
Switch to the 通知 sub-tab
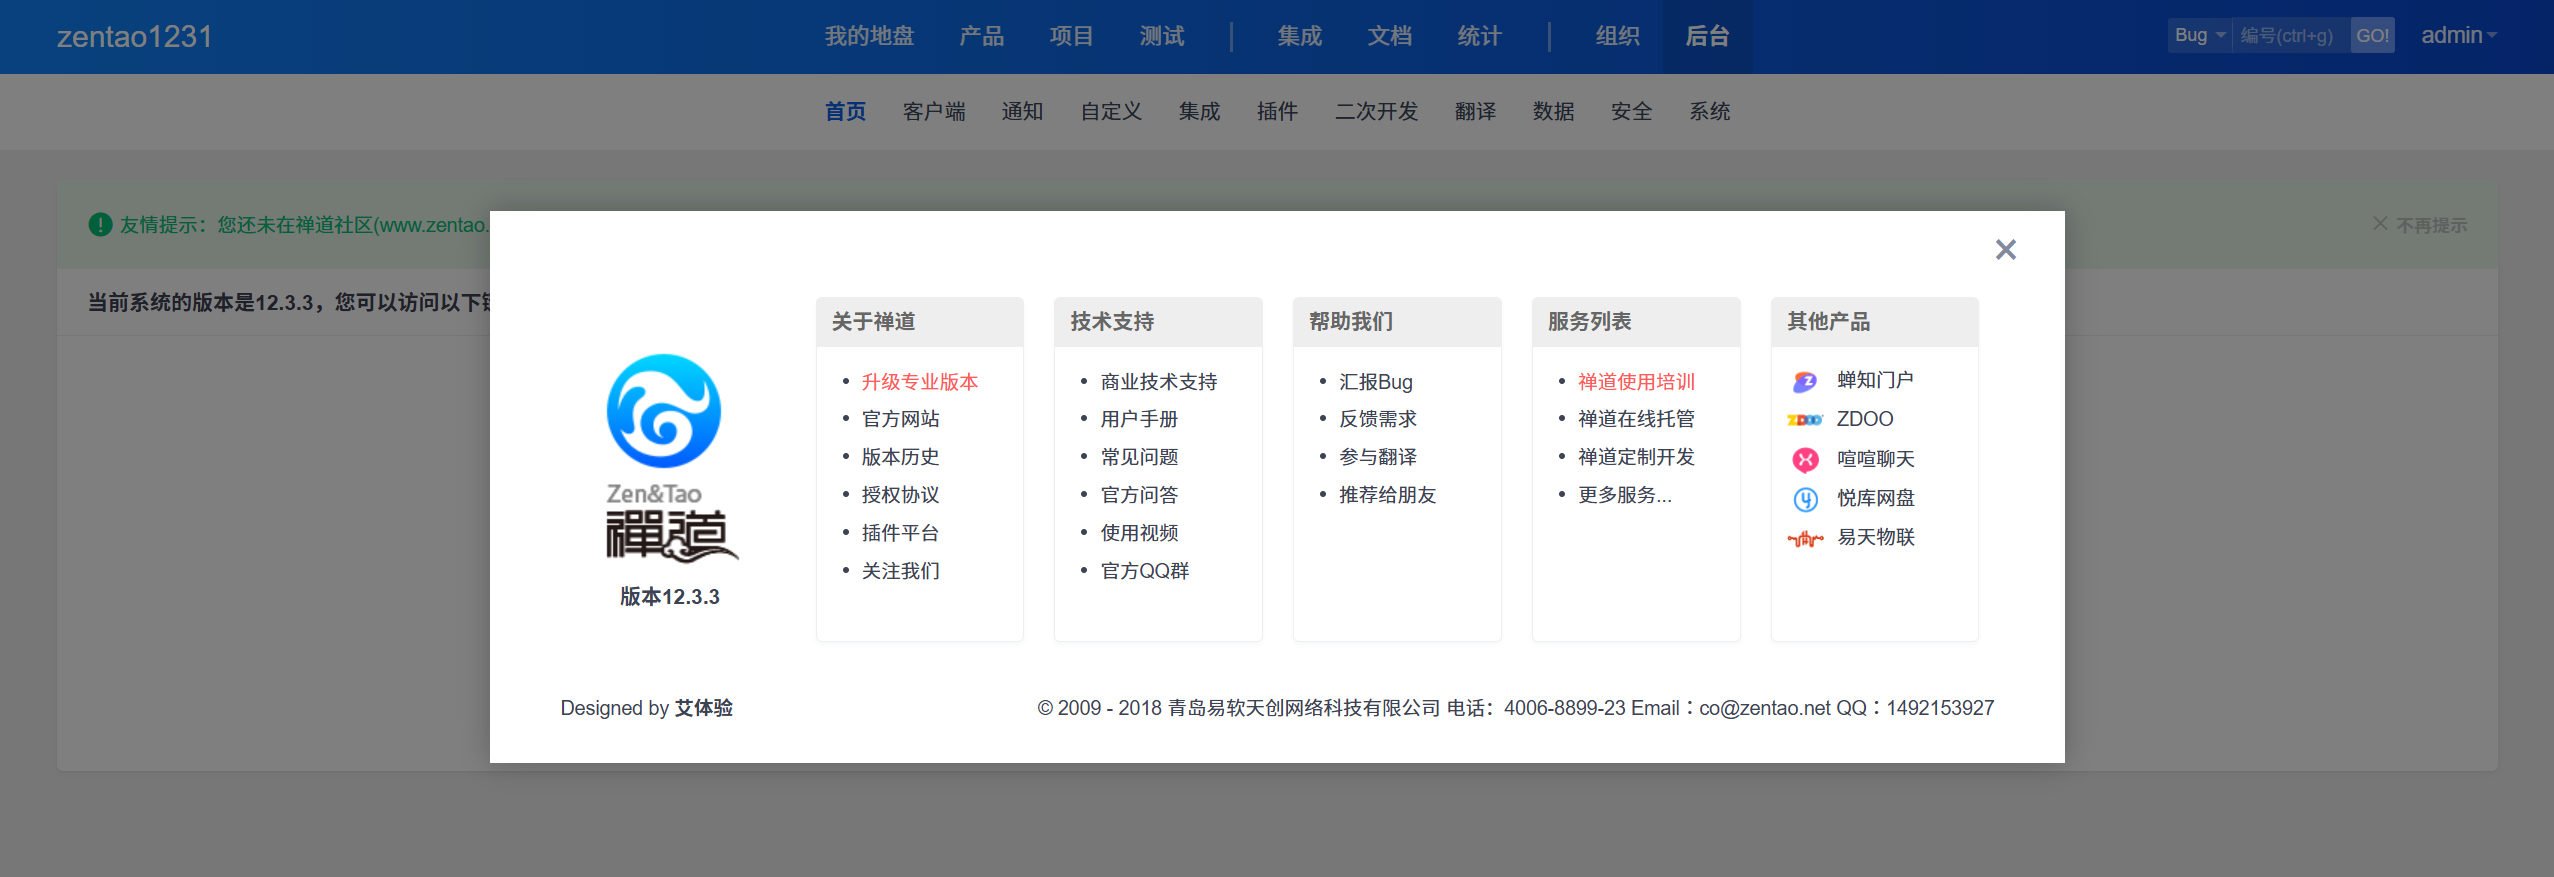point(1022,111)
